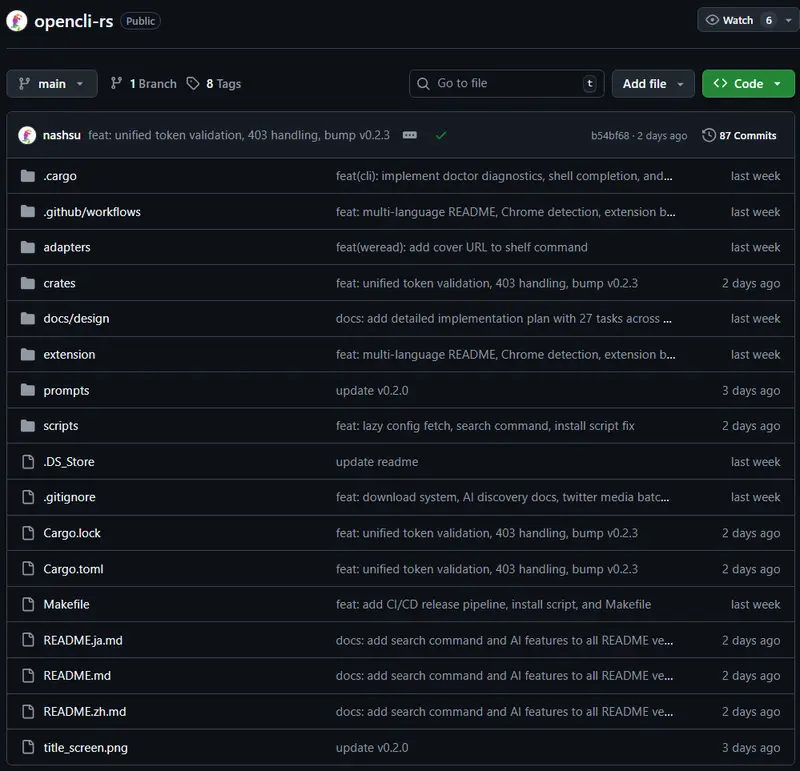
Task: Open the opencli-rs repository avatar icon
Action: coord(16,20)
